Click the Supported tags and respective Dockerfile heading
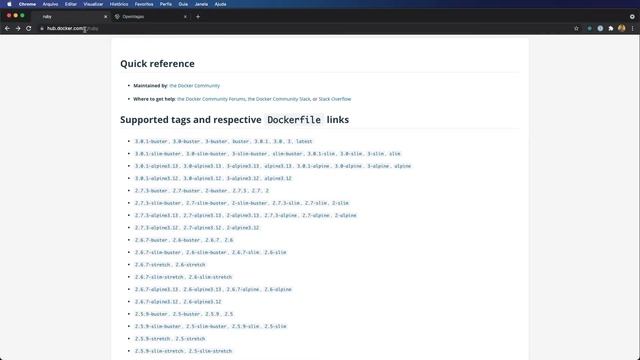The width and height of the screenshot is (640, 360). pyautogui.click(x=234, y=120)
